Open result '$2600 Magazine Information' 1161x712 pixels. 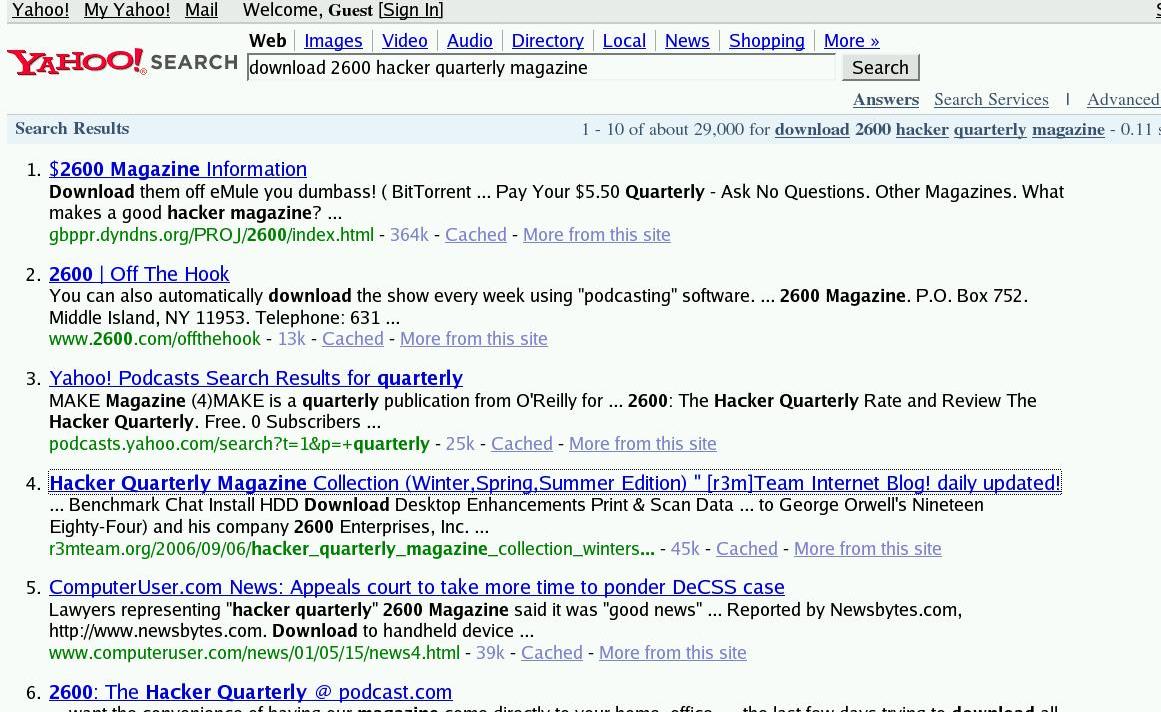[178, 169]
